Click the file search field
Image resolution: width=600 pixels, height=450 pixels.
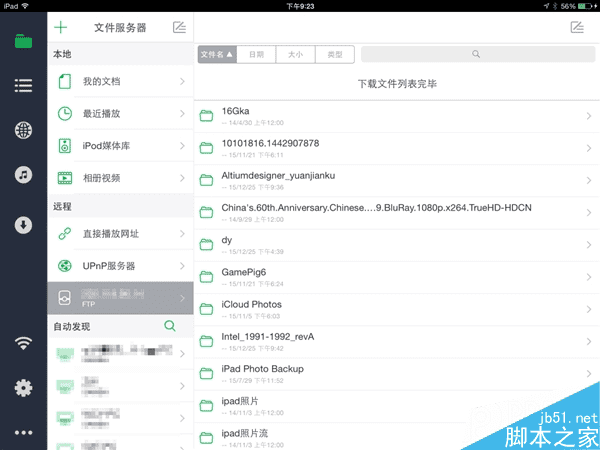tap(478, 54)
